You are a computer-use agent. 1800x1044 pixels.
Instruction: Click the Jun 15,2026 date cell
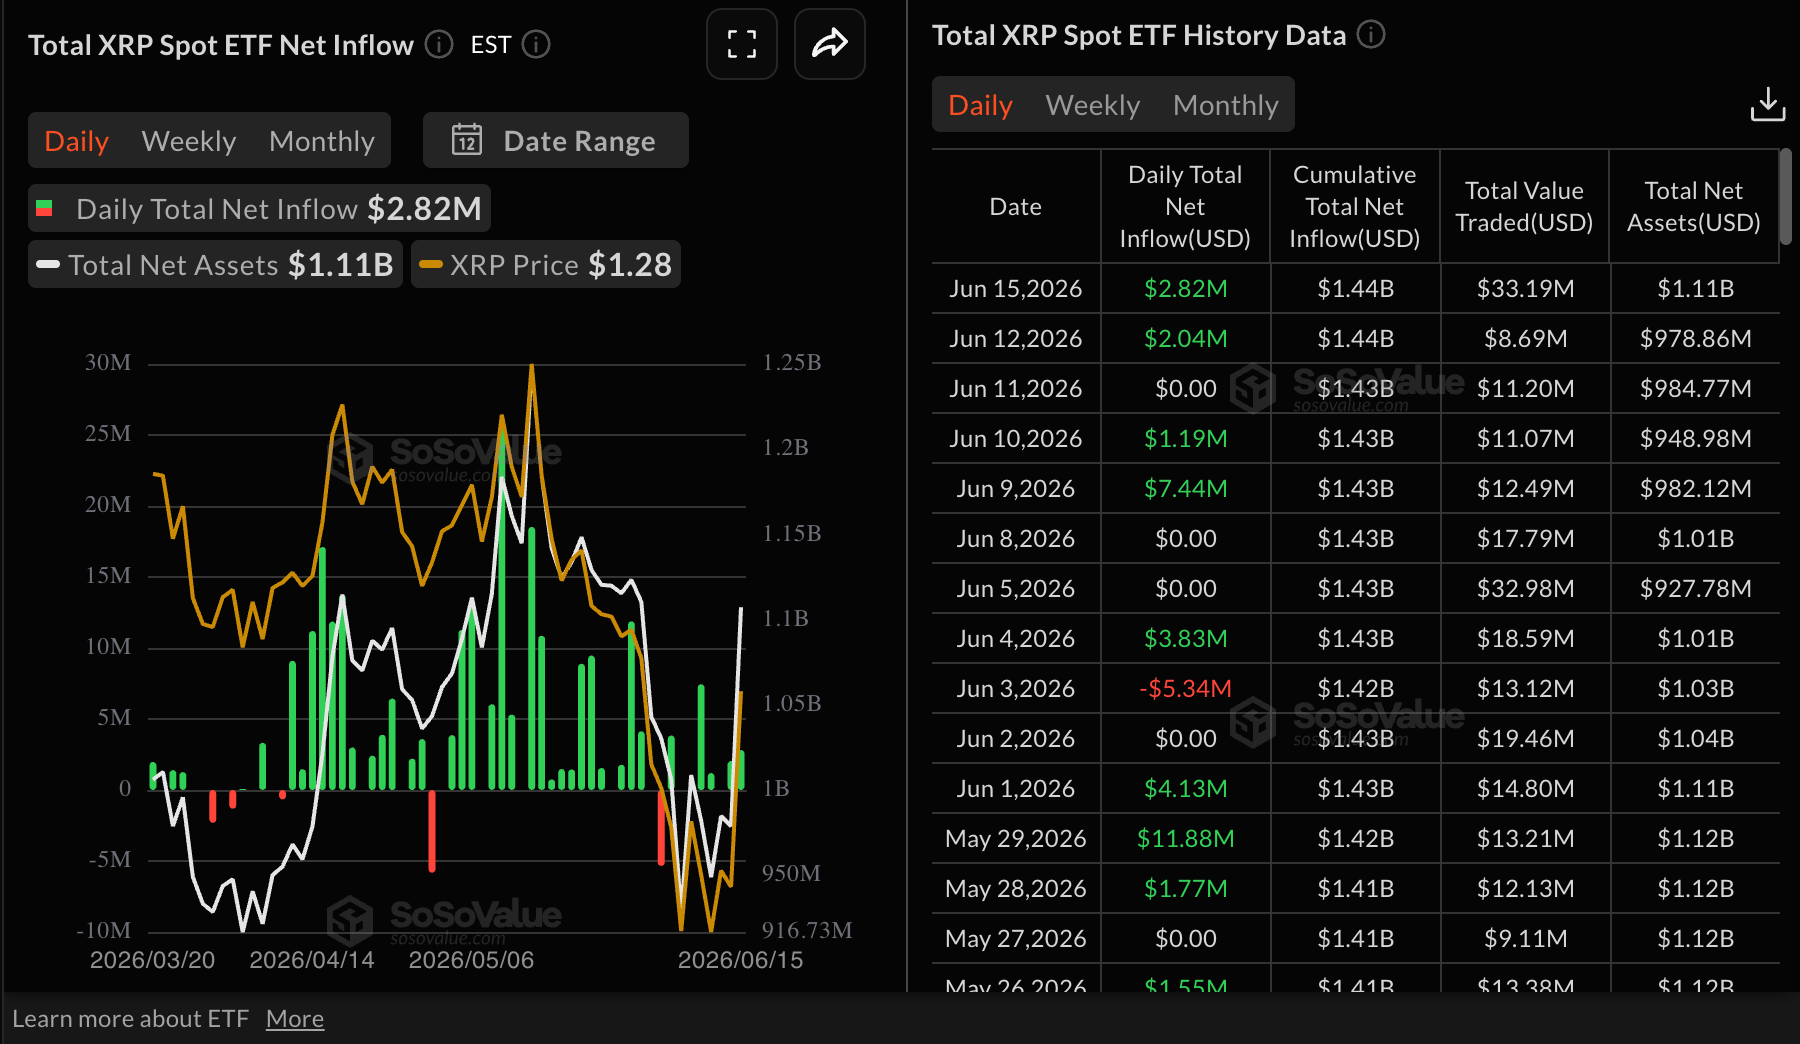(1016, 289)
